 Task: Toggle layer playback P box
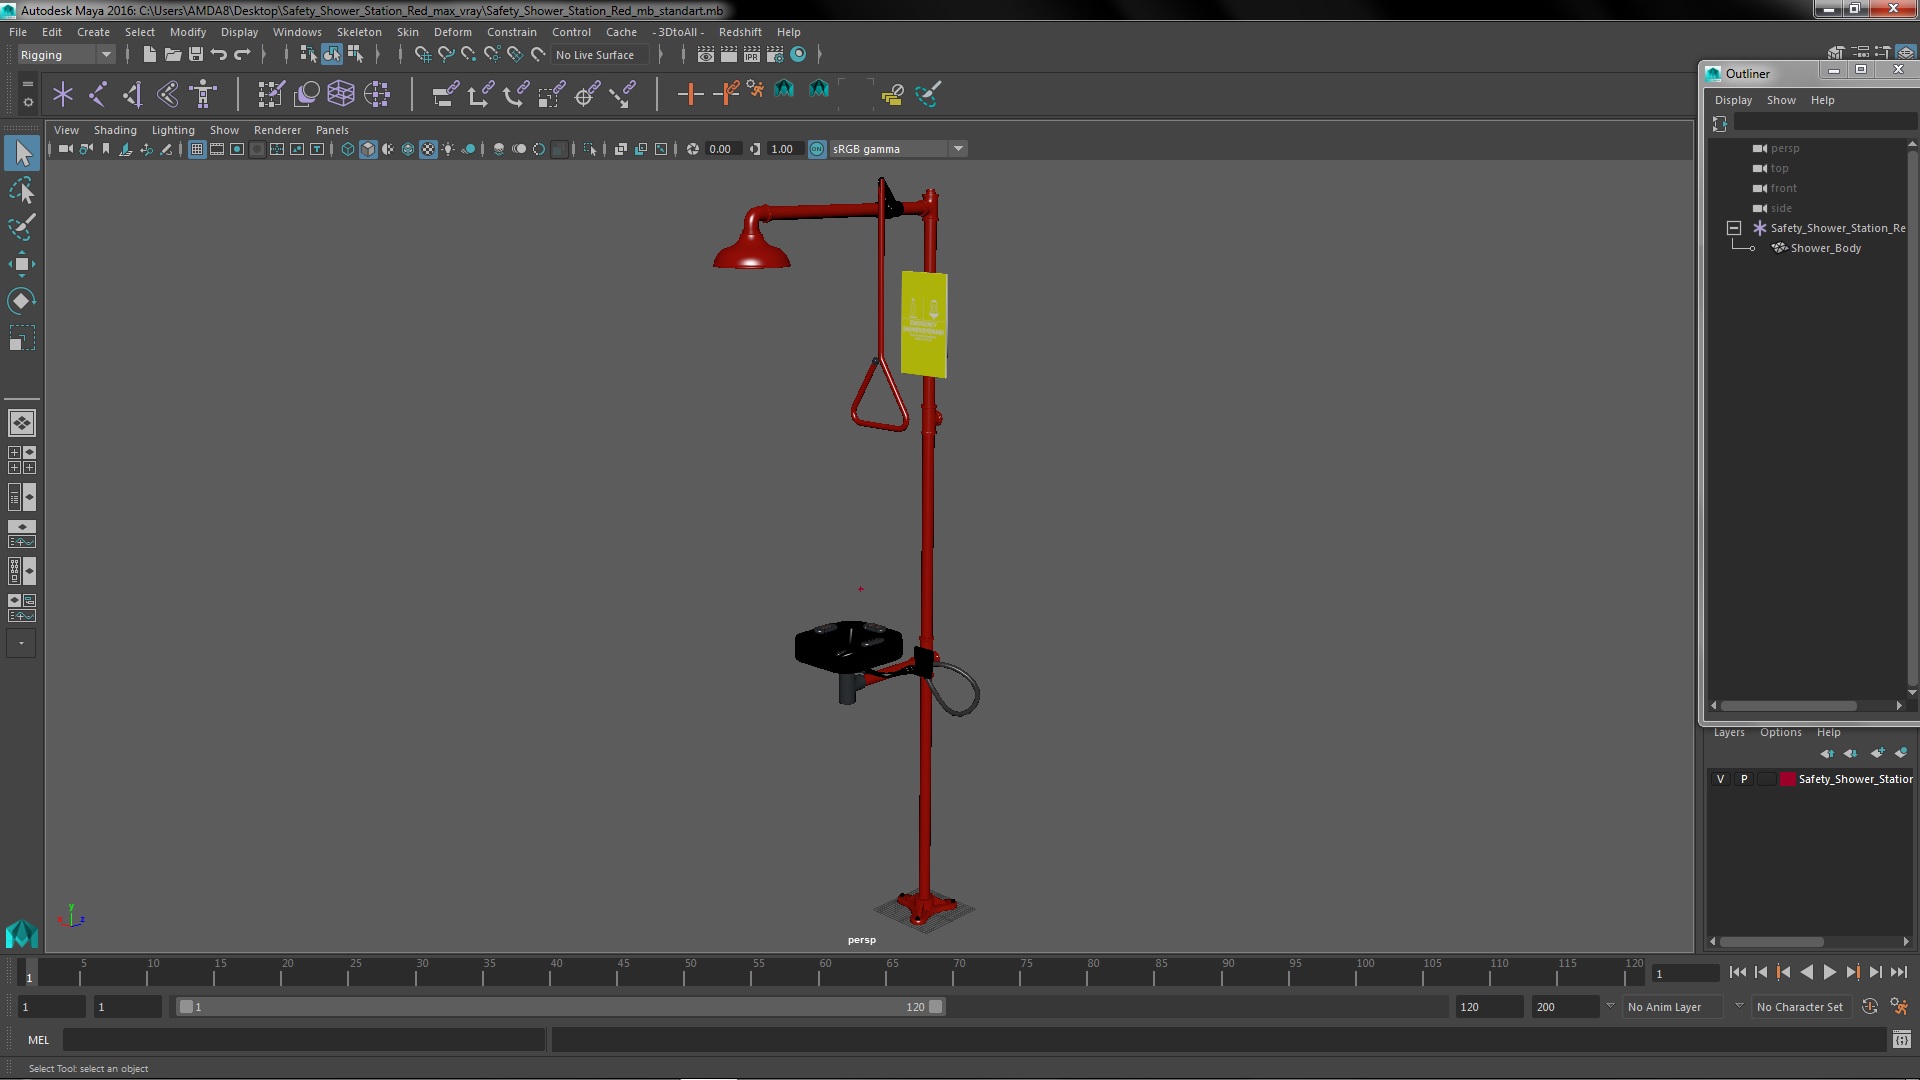coord(1744,779)
